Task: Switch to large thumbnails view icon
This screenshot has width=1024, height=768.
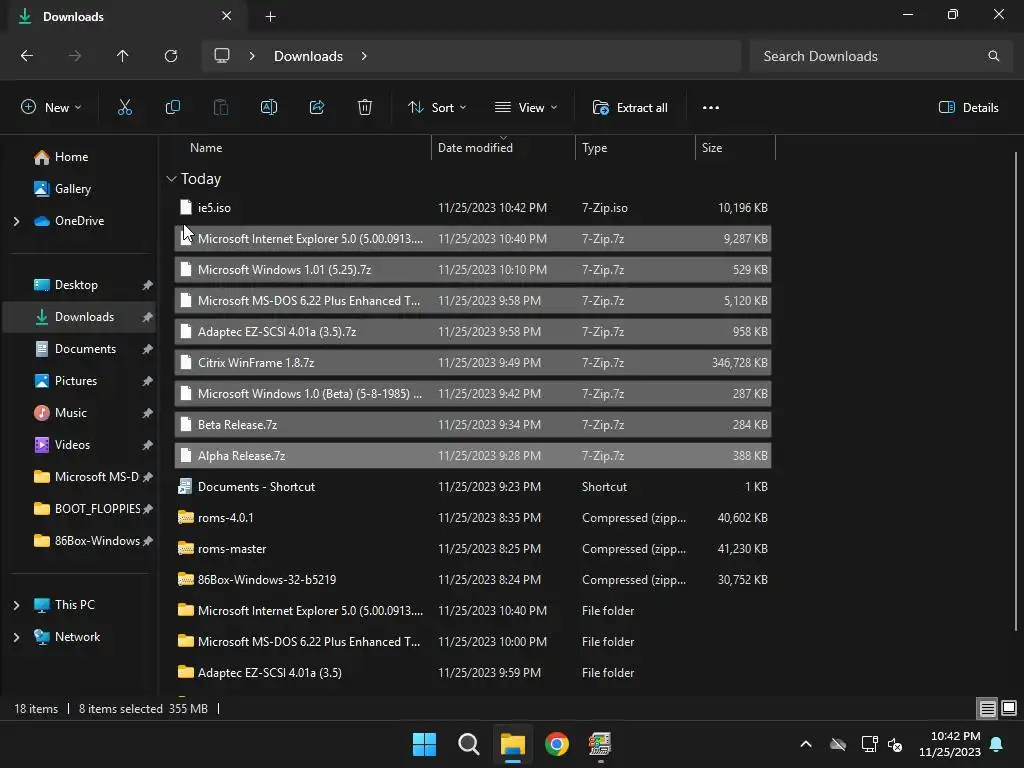Action: (x=1009, y=708)
